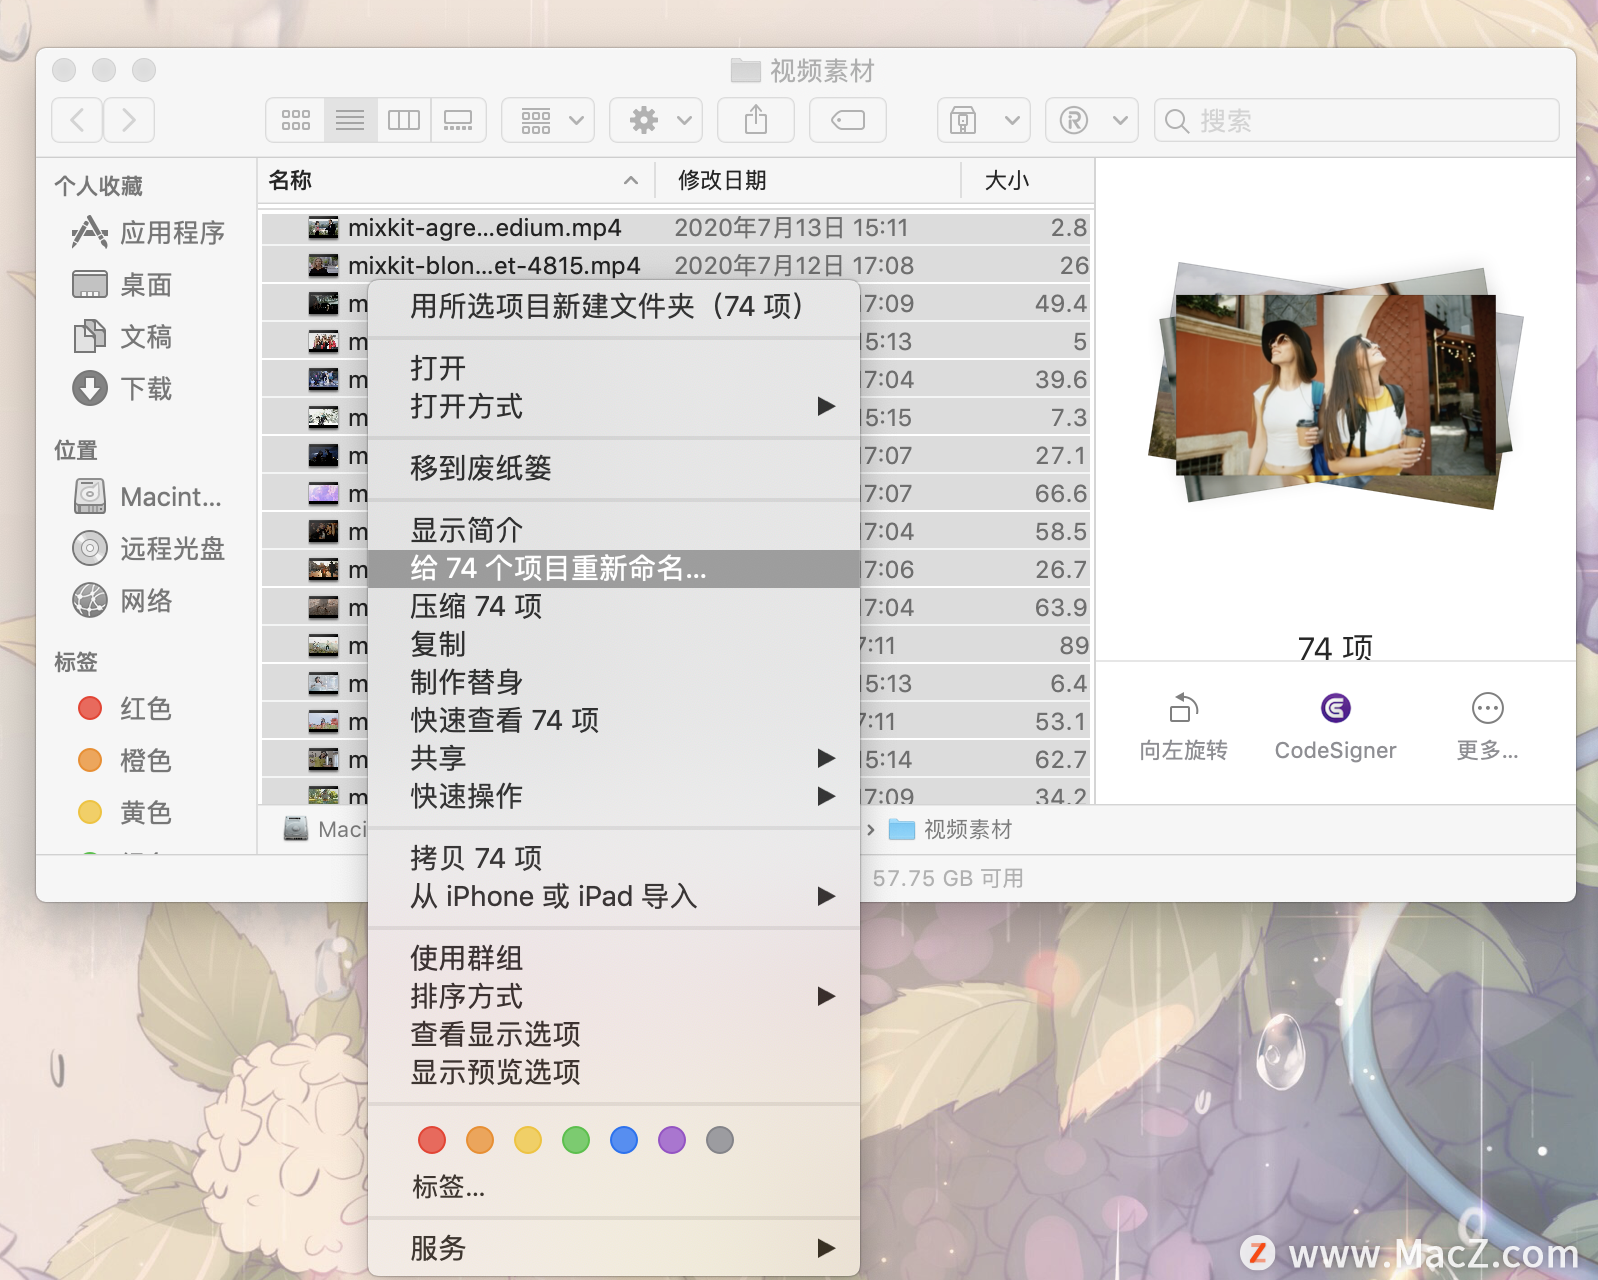The width and height of the screenshot is (1598, 1280).
Task: Click the CodeSigner quick action
Action: click(1336, 727)
